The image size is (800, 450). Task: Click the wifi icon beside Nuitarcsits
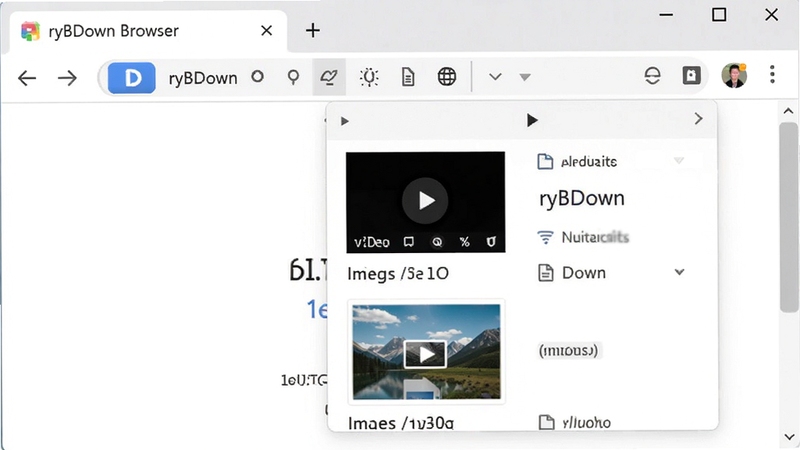pos(545,237)
